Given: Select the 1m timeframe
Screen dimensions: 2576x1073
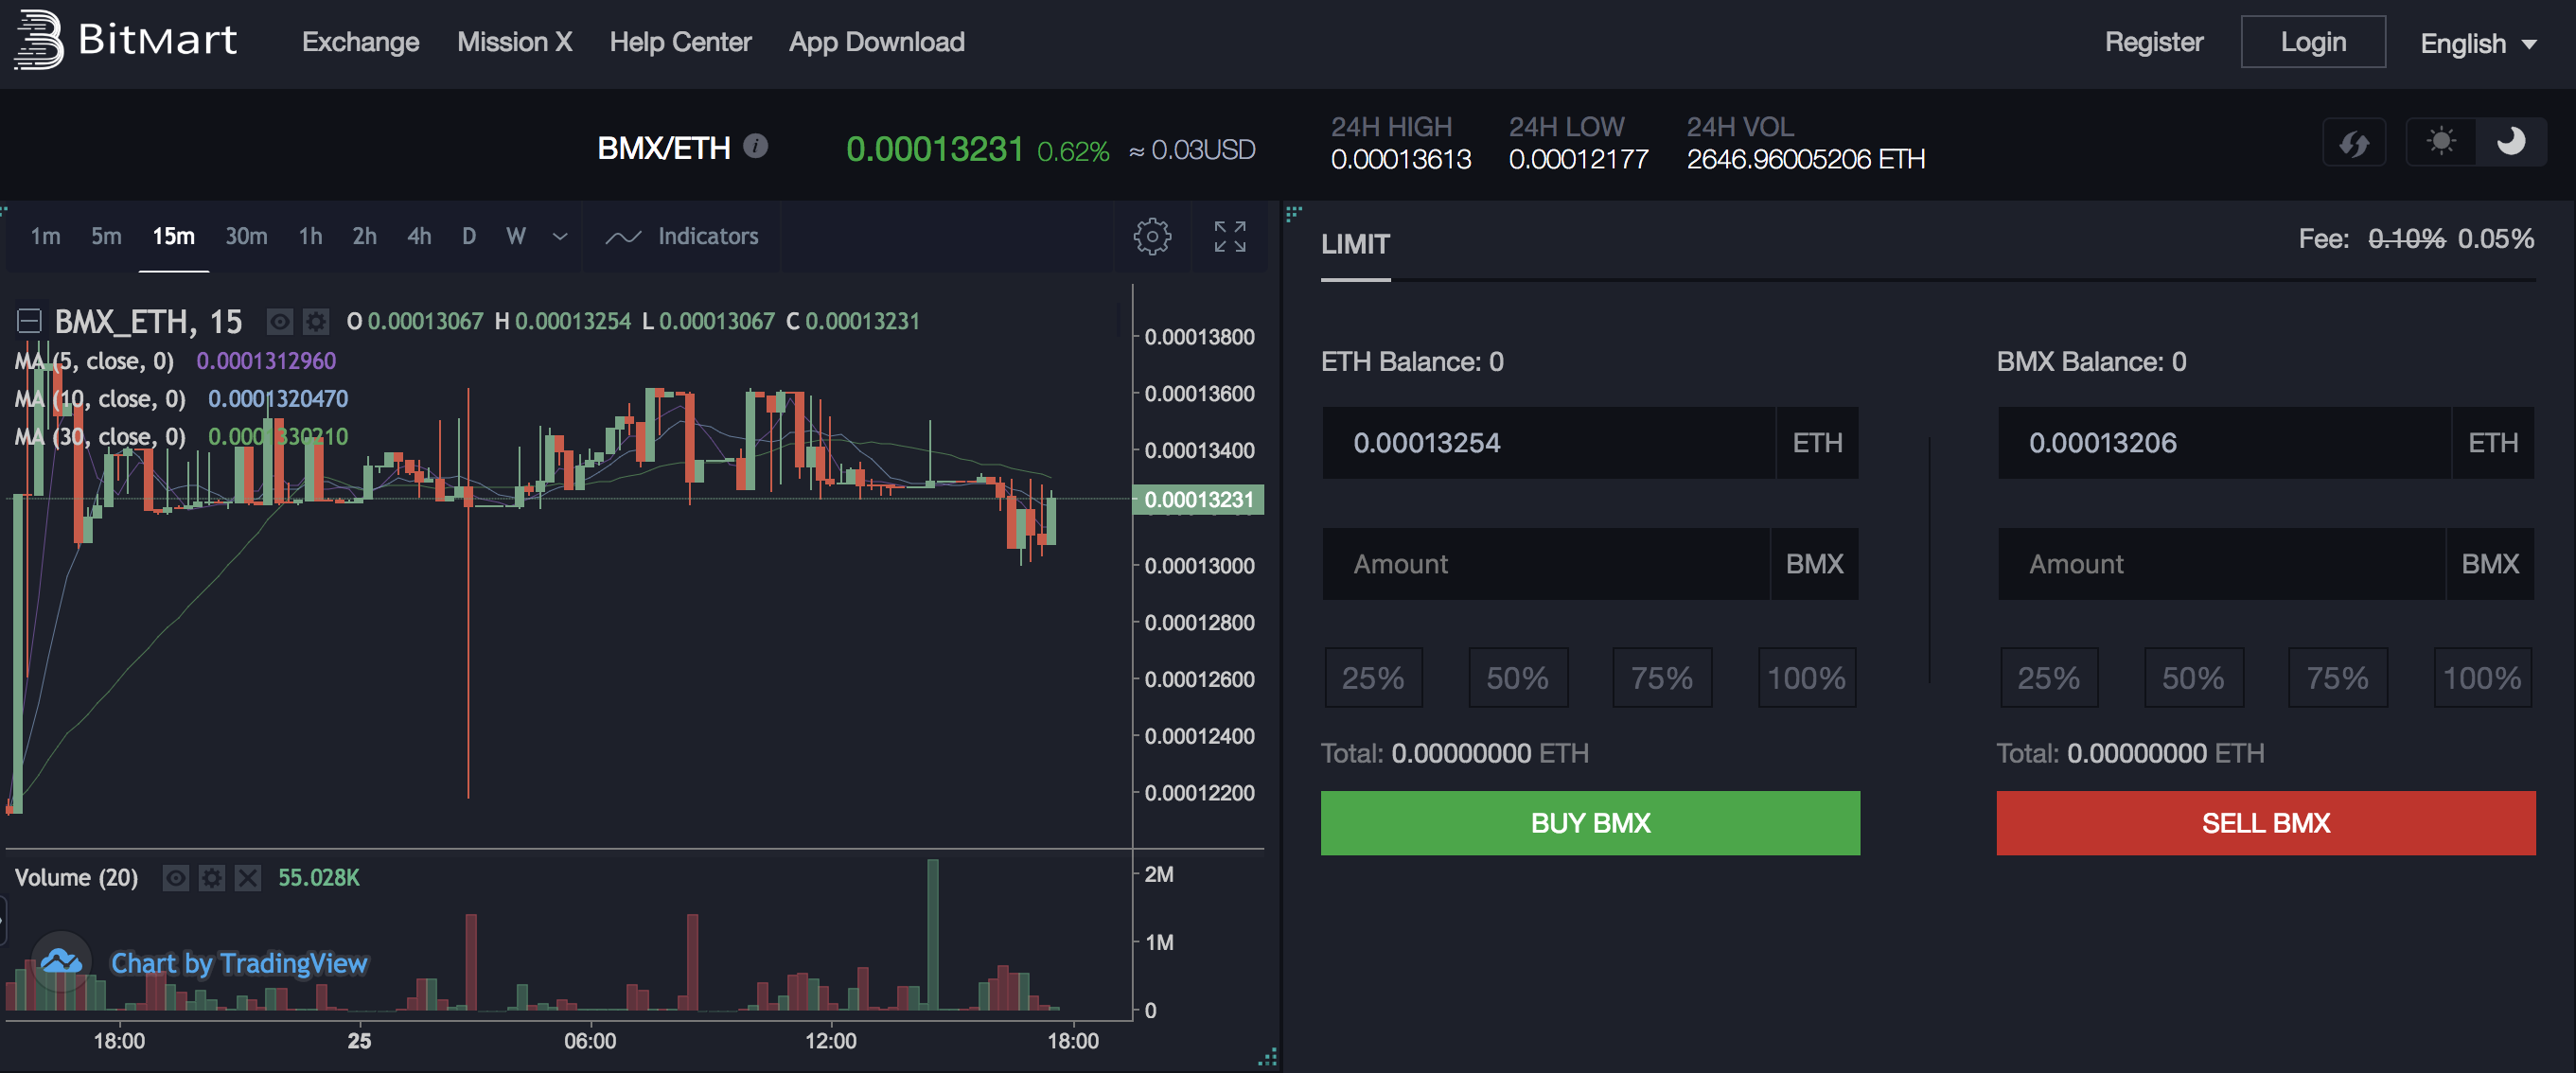Looking at the screenshot, I should [45, 236].
